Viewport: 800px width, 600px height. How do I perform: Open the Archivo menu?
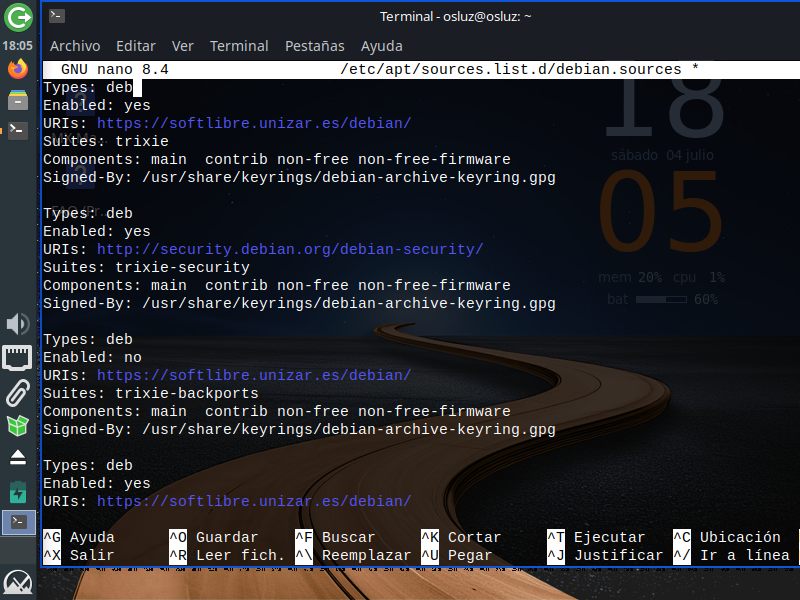click(x=75, y=46)
